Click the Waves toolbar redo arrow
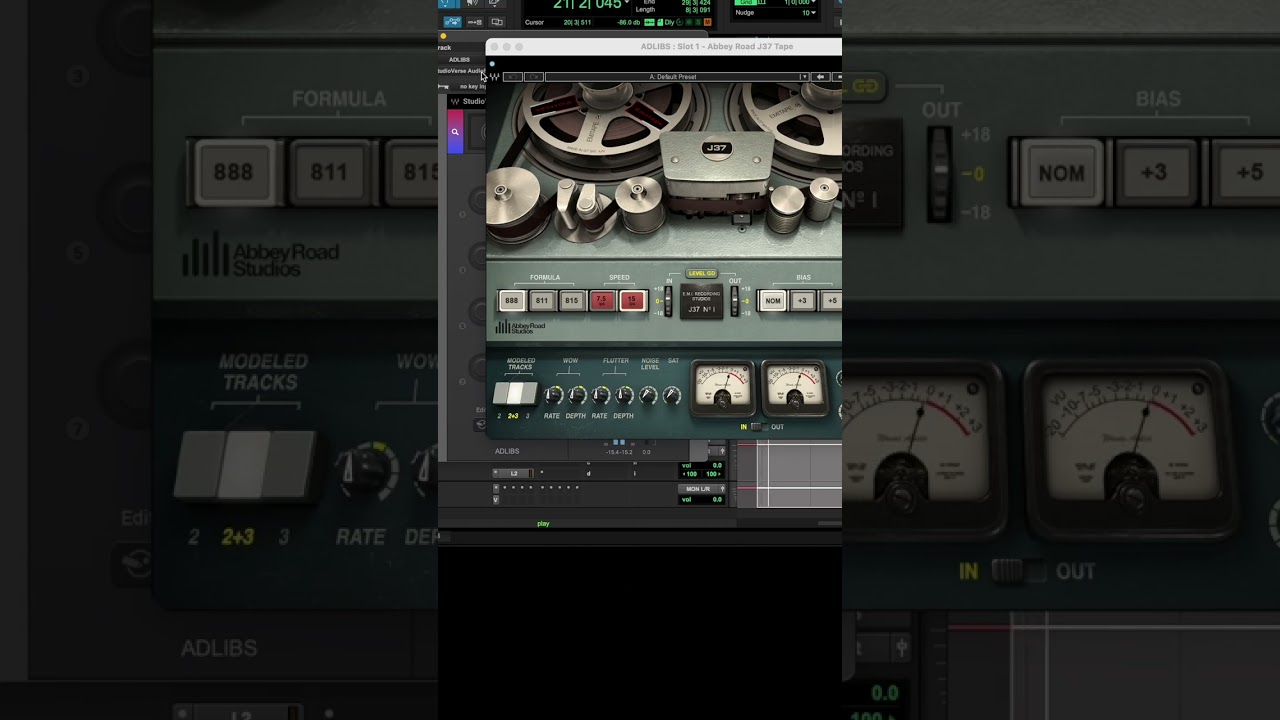 click(x=534, y=77)
